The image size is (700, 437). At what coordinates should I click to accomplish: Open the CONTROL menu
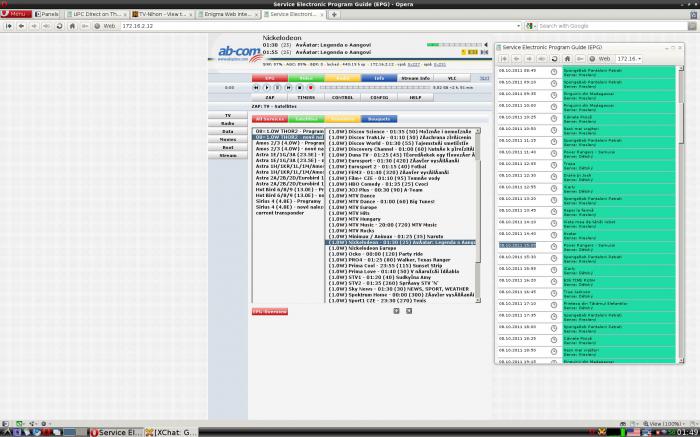[342, 97]
